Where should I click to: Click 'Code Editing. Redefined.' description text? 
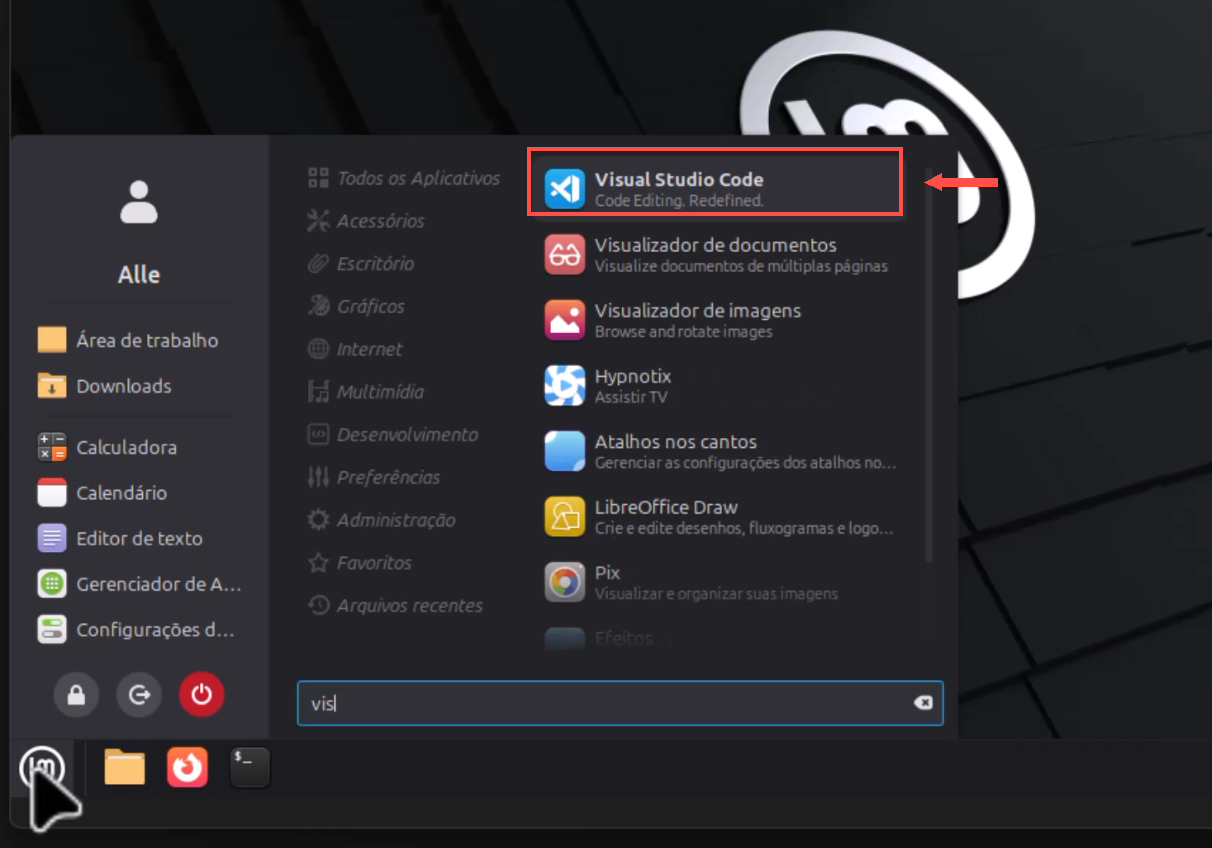coord(679,201)
